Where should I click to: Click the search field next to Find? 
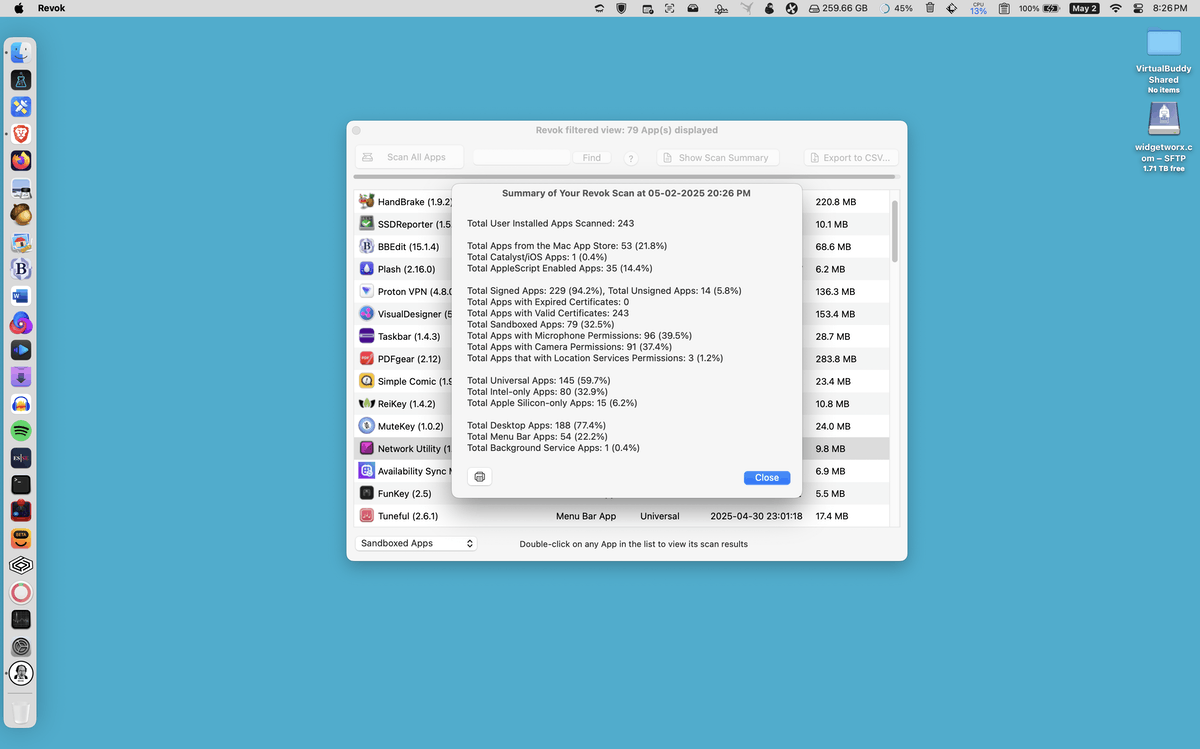522,157
